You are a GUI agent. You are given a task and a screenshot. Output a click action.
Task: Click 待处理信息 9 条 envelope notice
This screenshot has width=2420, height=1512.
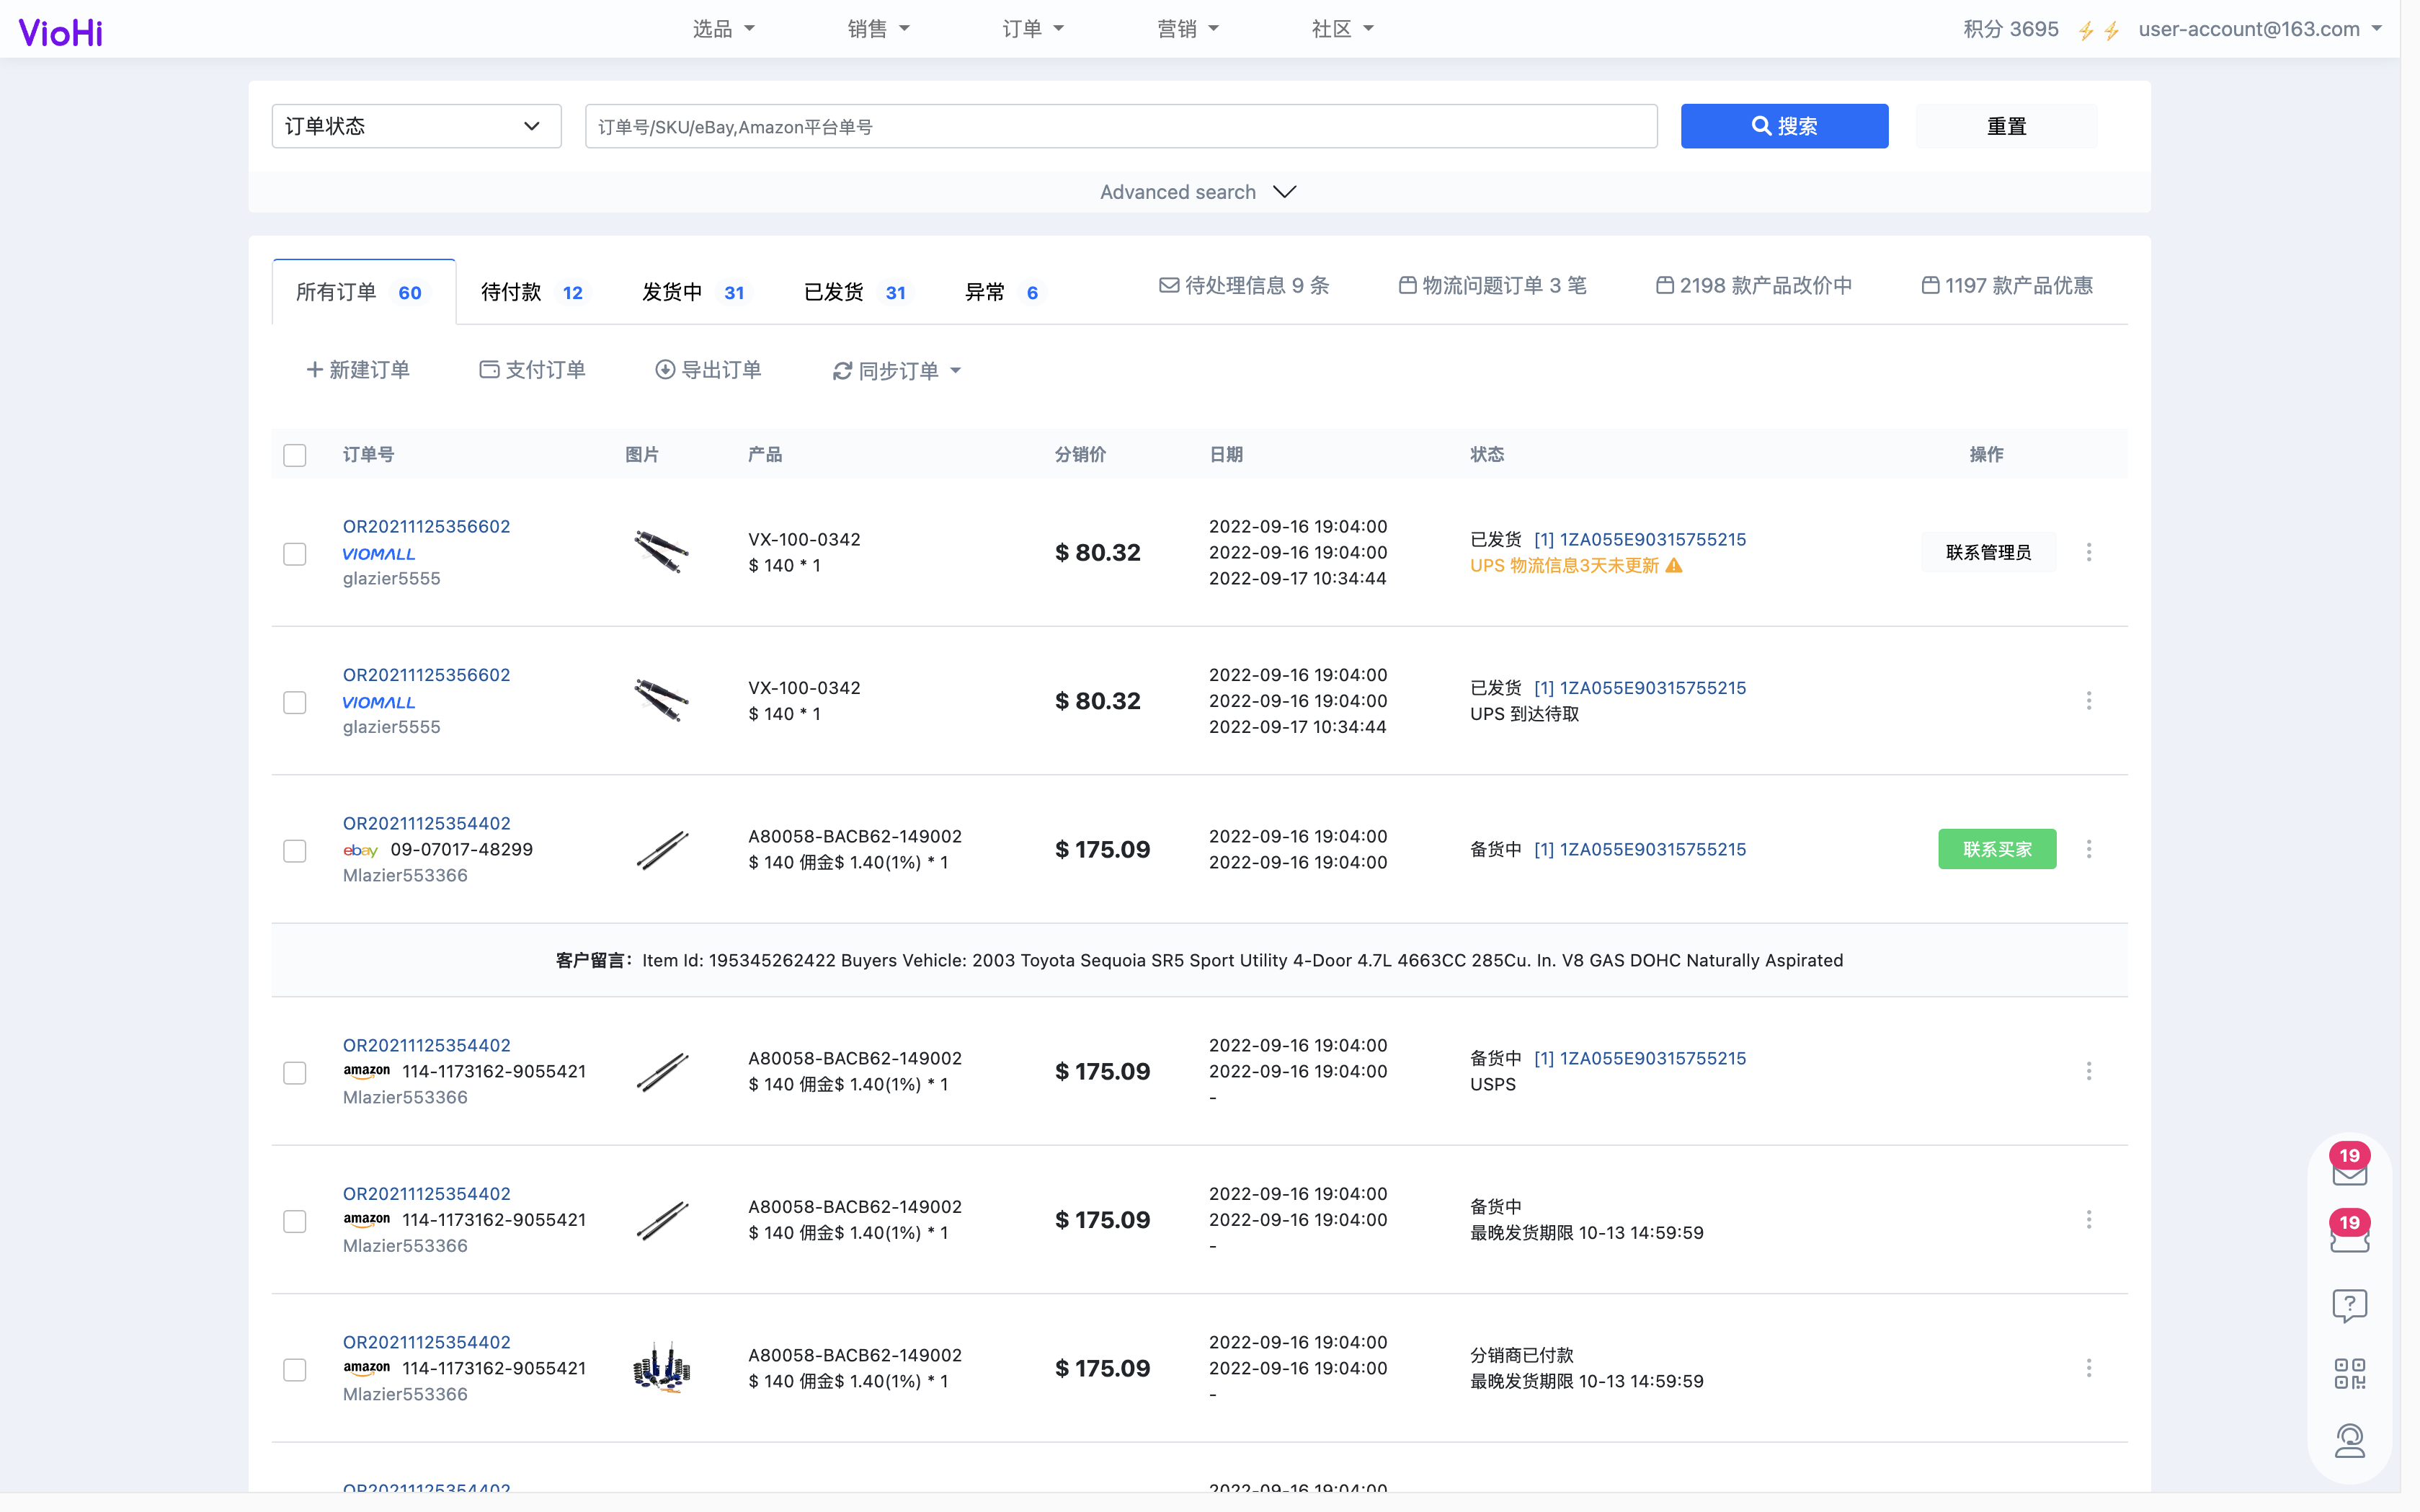[1244, 286]
